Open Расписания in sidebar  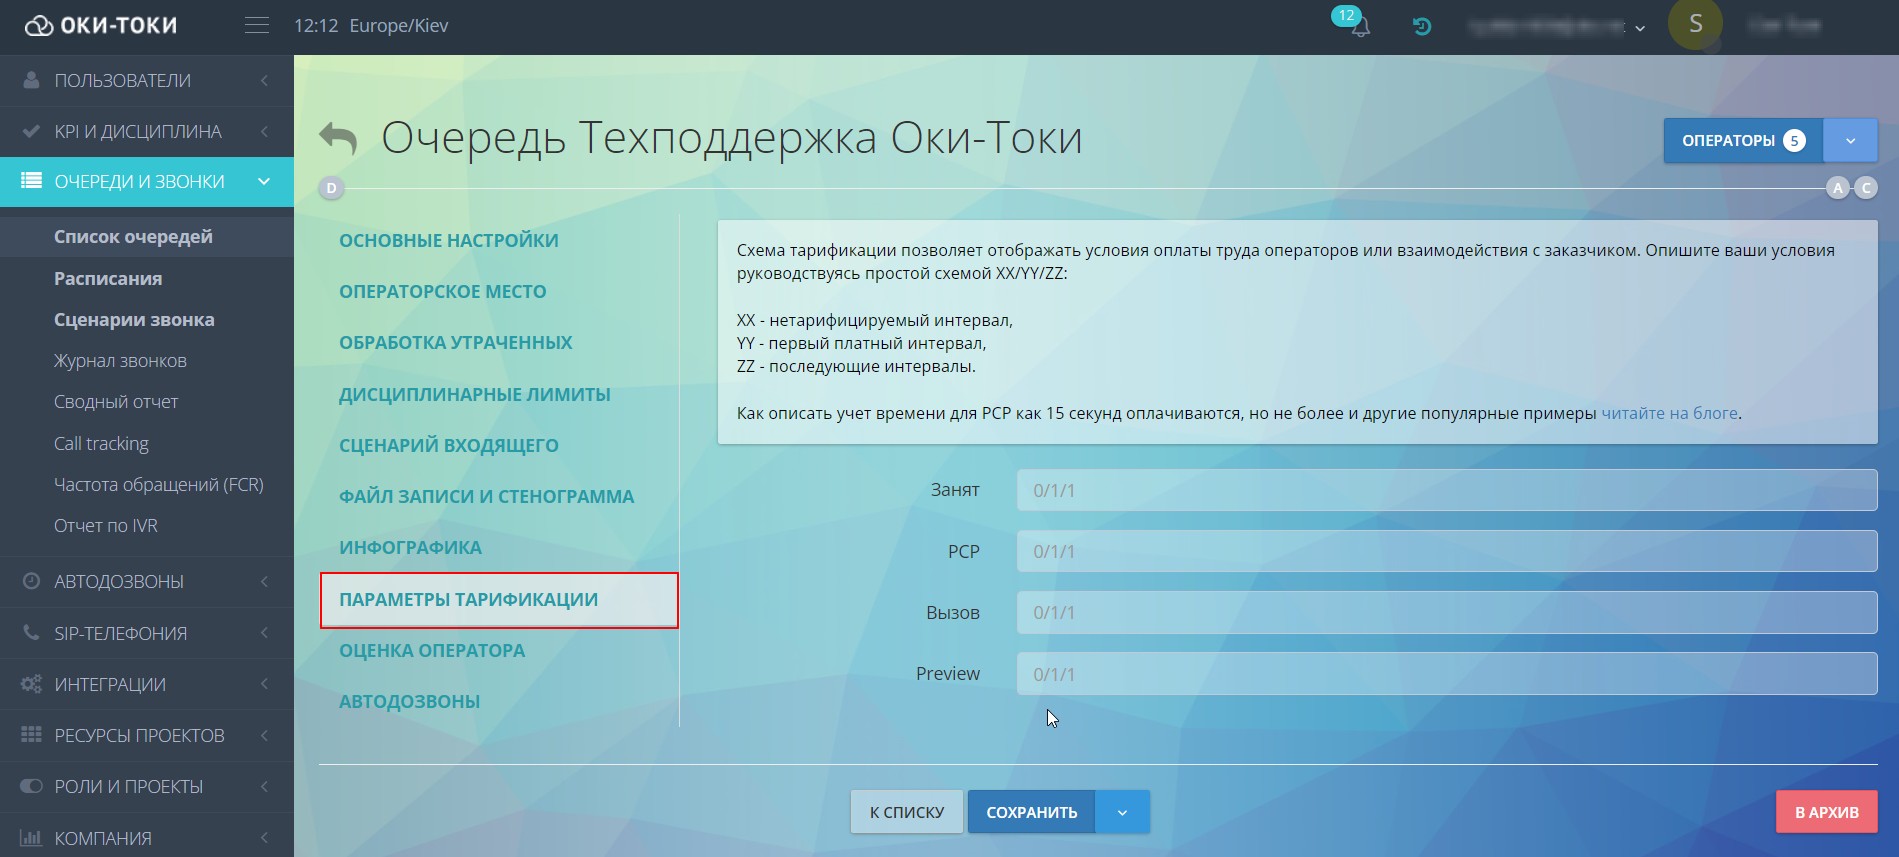click(x=108, y=279)
